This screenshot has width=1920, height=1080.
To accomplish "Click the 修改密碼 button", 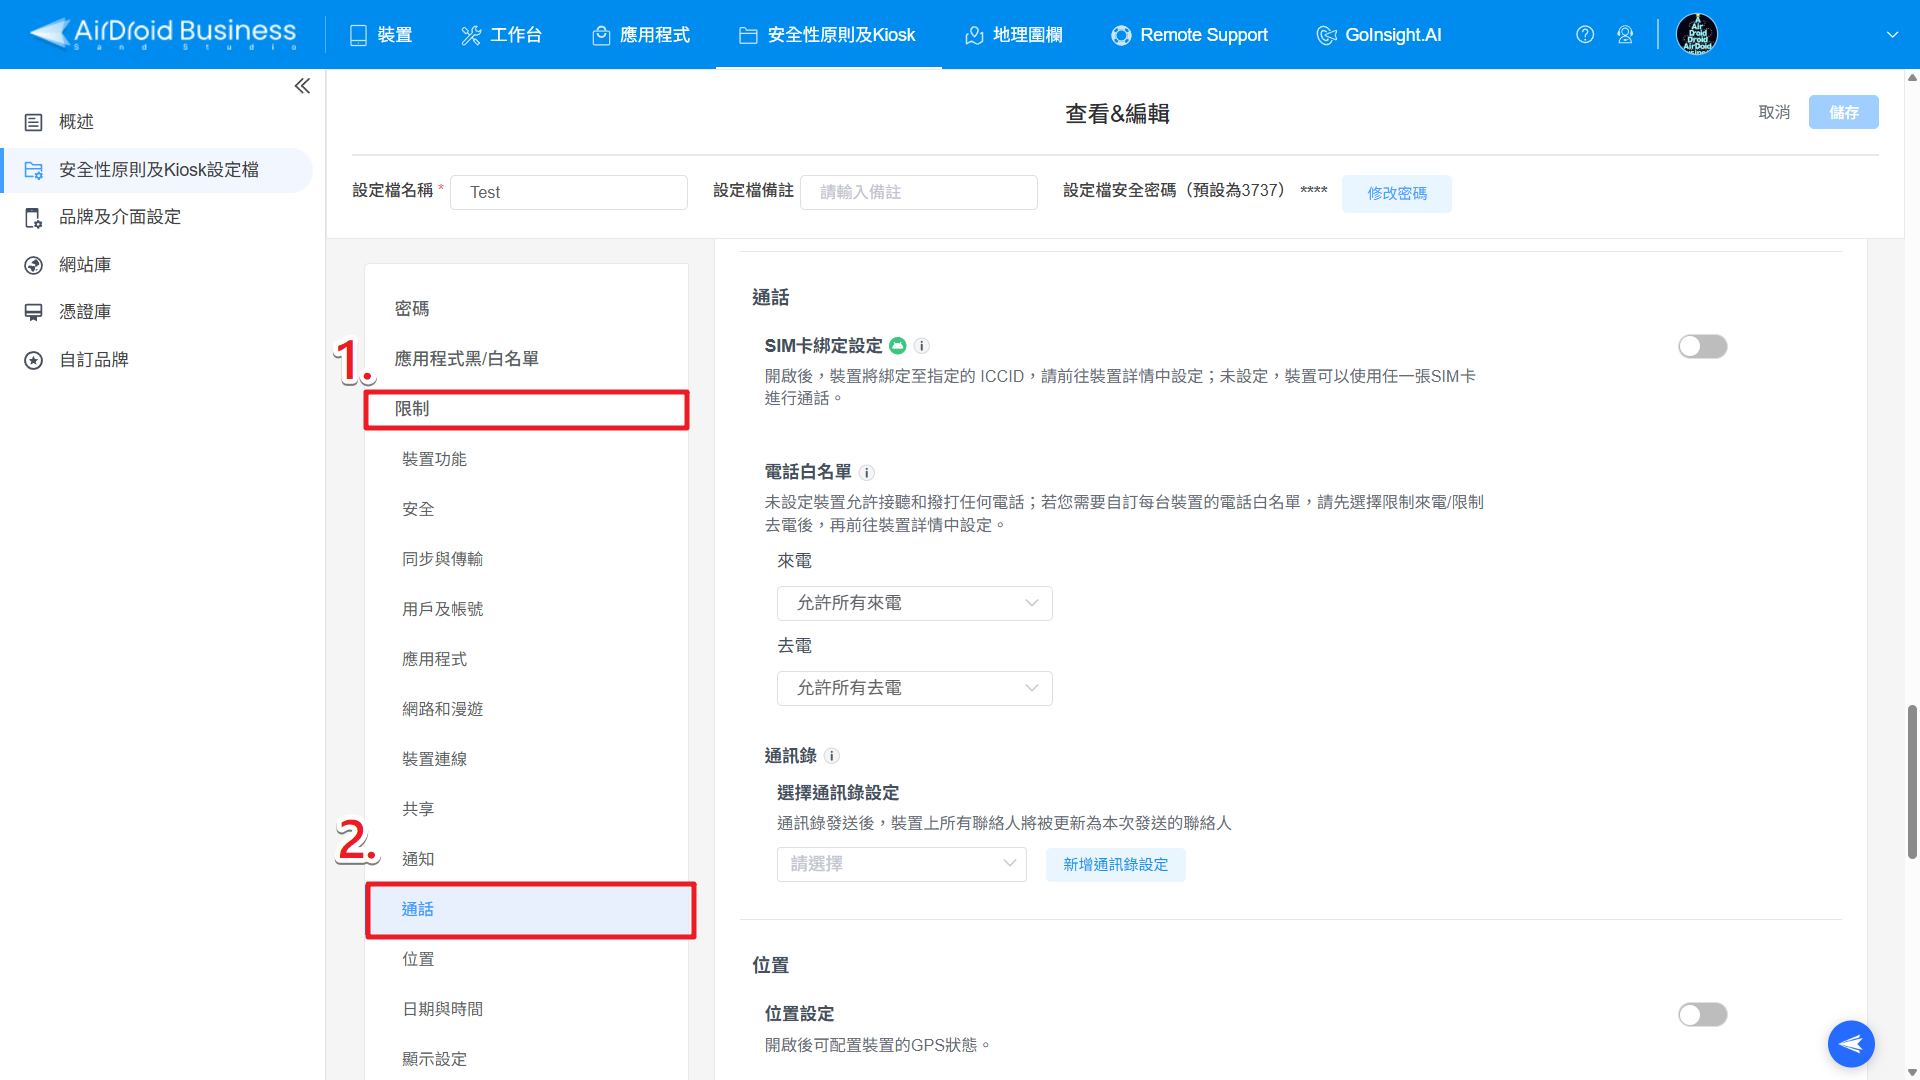I will [x=1396, y=193].
